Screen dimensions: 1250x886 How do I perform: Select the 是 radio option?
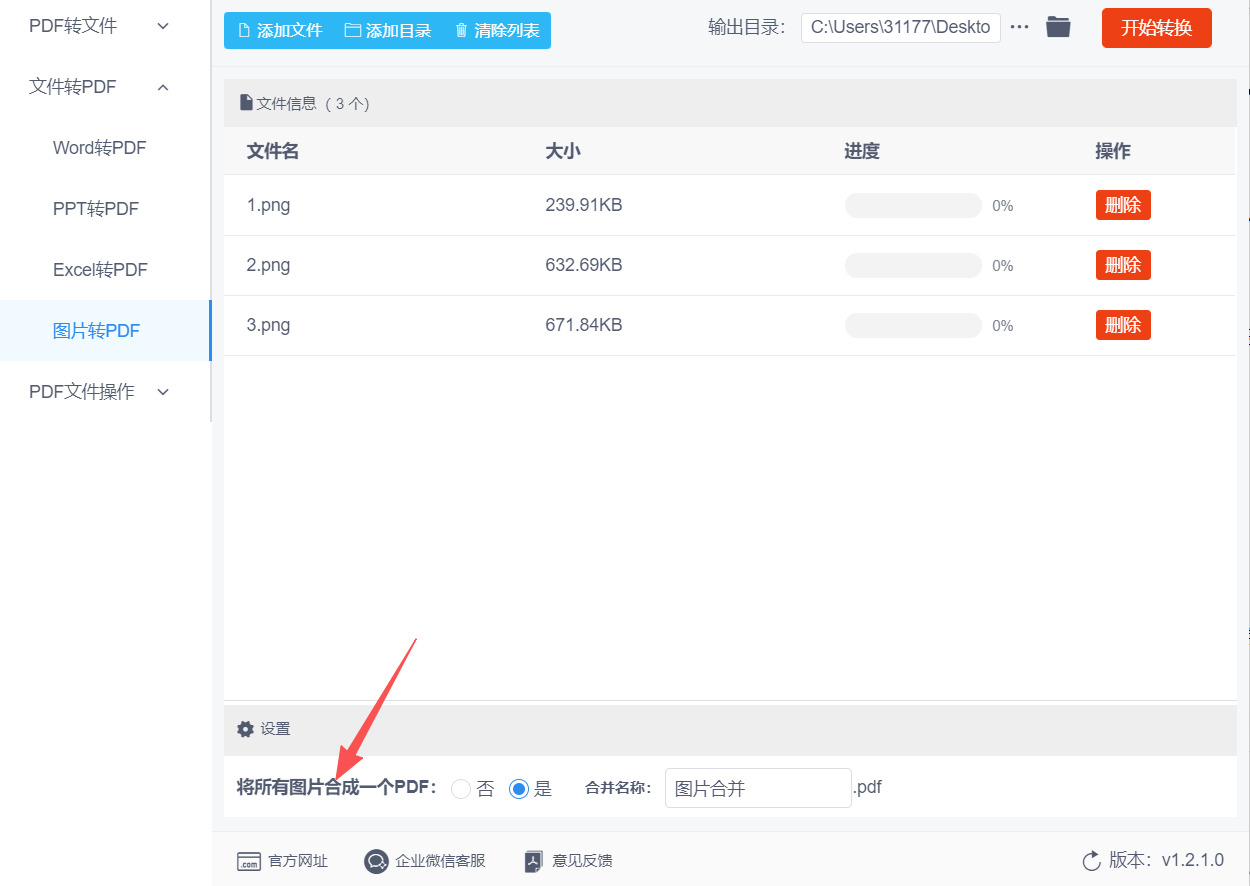click(519, 789)
